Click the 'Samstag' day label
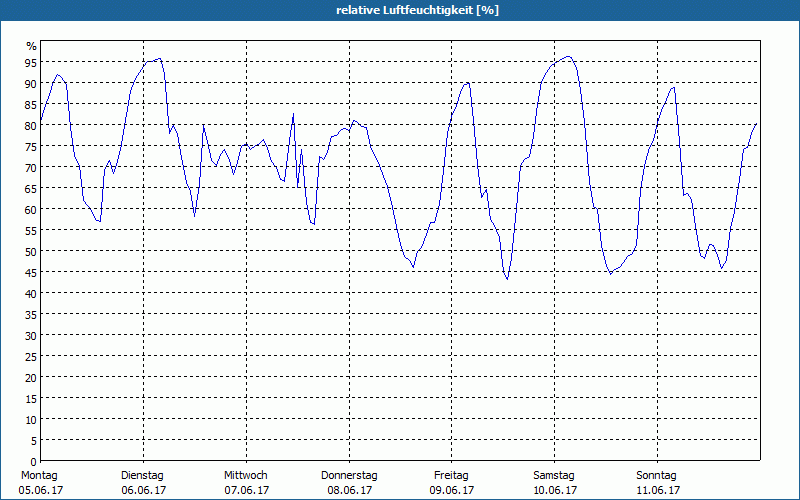Viewport: 800px width, 500px height. click(x=554, y=475)
